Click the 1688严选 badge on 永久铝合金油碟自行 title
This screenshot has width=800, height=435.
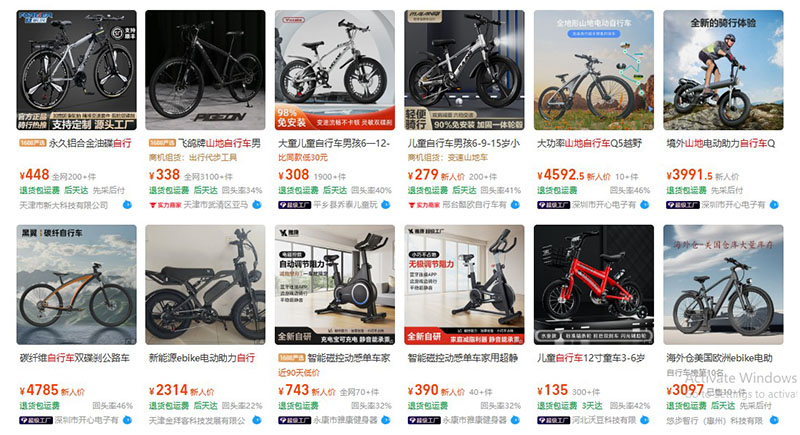click(33, 143)
